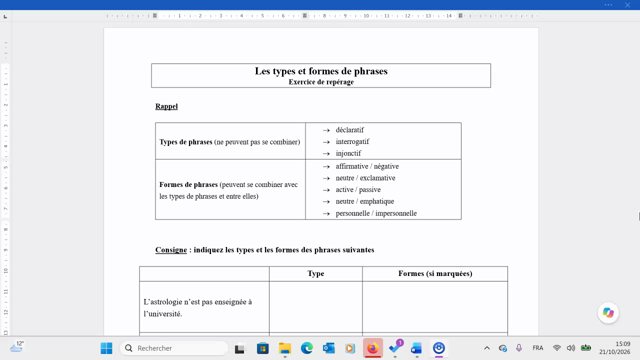Viewport: 640px width, 360px height.
Task: Launch Microsoft Store from the taskbar
Action: (262, 349)
